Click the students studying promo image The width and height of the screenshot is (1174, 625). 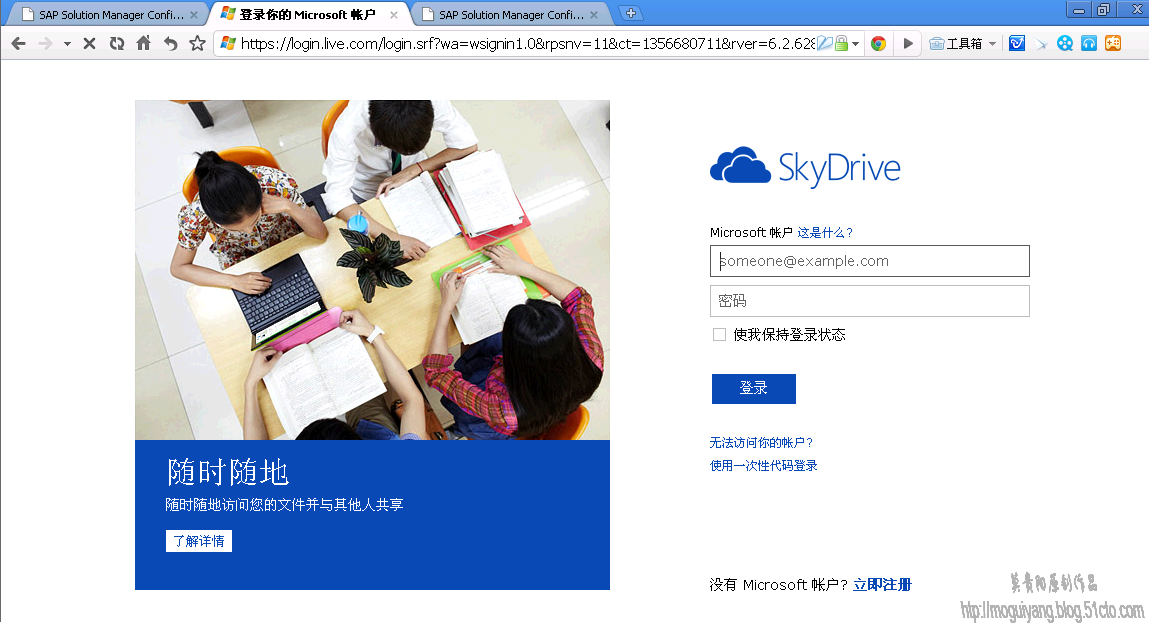click(x=372, y=269)
